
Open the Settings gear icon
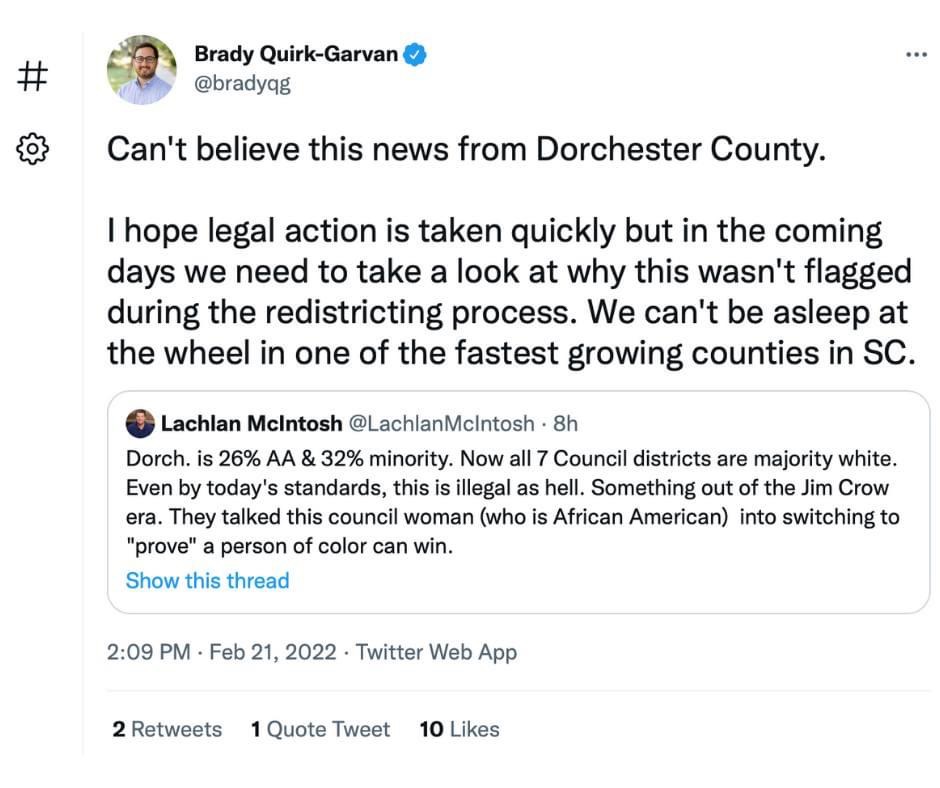[33, 149]
